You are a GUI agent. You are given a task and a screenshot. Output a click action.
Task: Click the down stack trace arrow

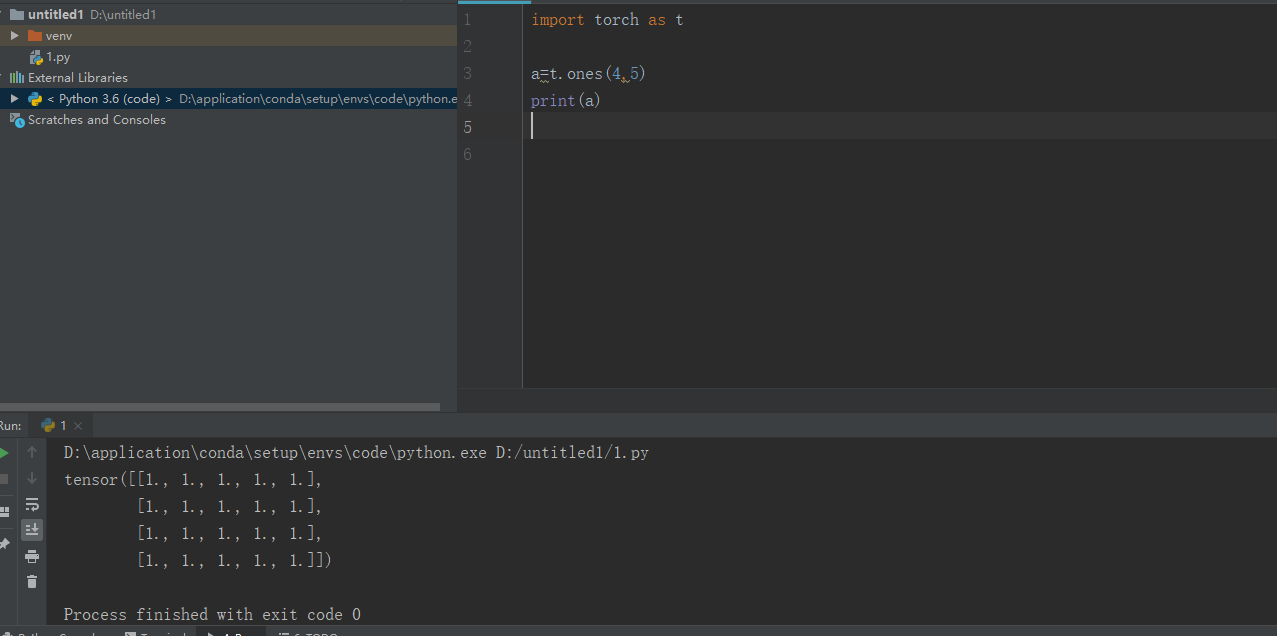pyautogui.click(x=31, y=478)
